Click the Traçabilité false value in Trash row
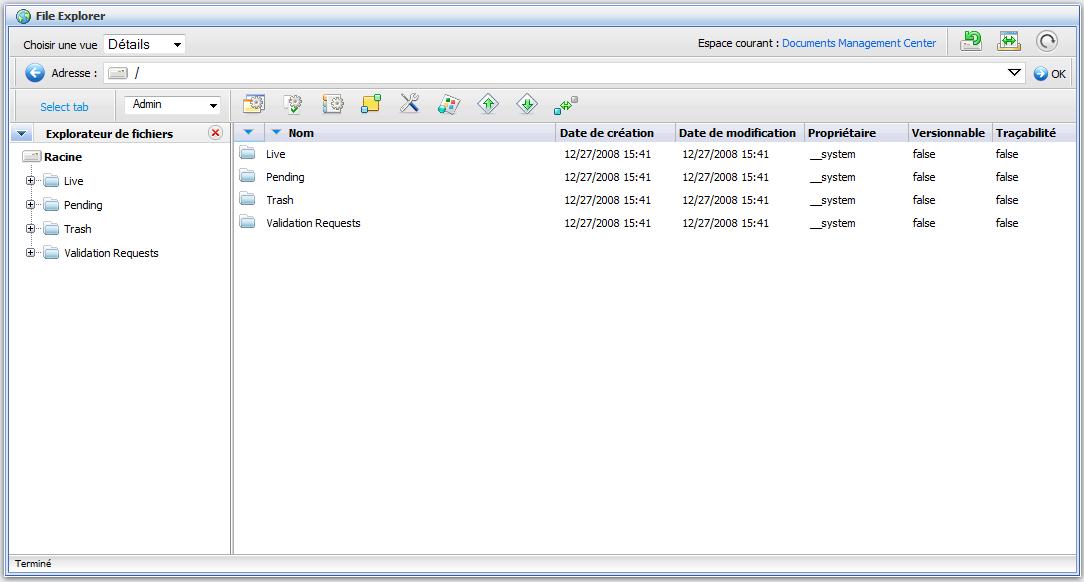This screenshot has width=1084, height=582. [1007, 200]
